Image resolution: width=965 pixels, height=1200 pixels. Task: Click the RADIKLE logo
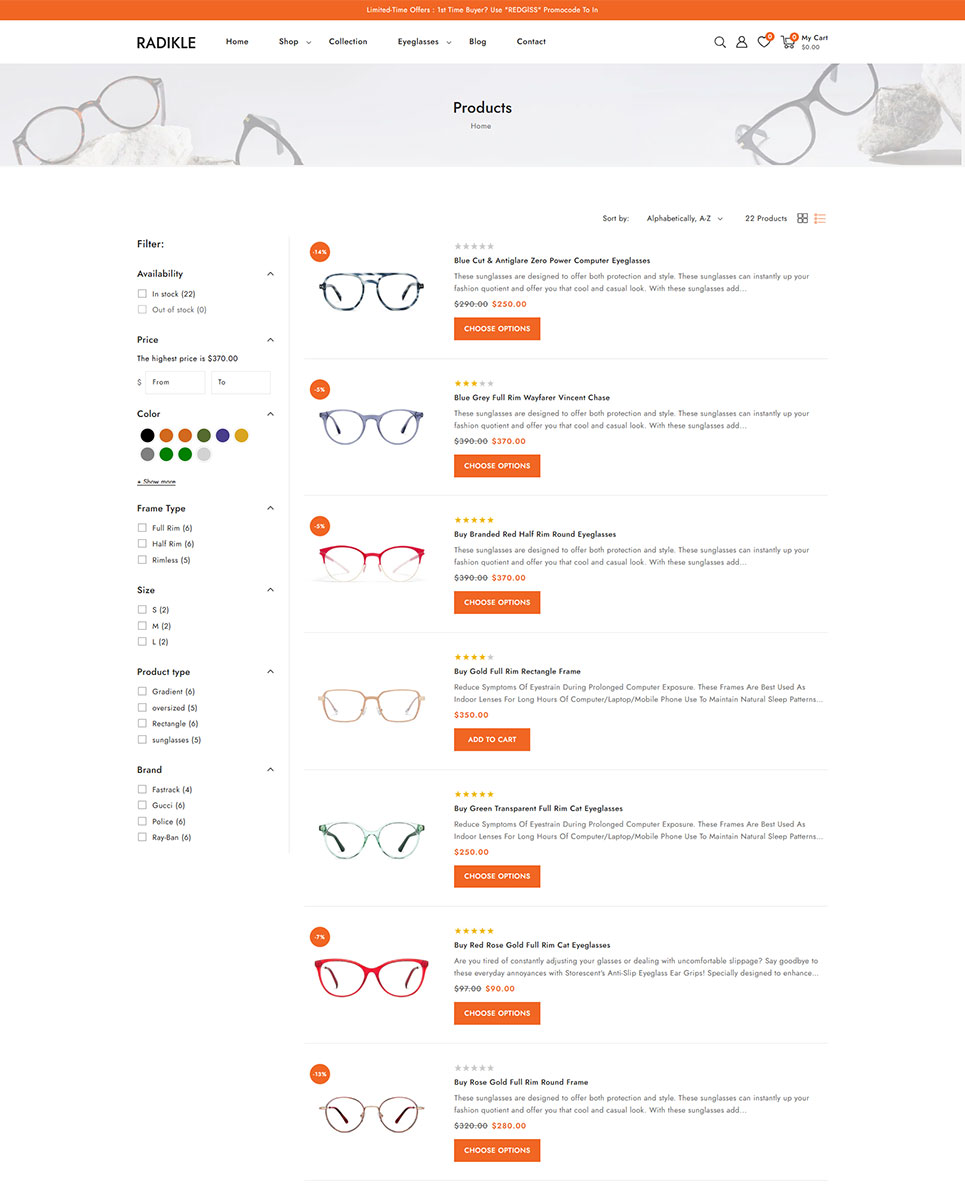click(166, 42)
